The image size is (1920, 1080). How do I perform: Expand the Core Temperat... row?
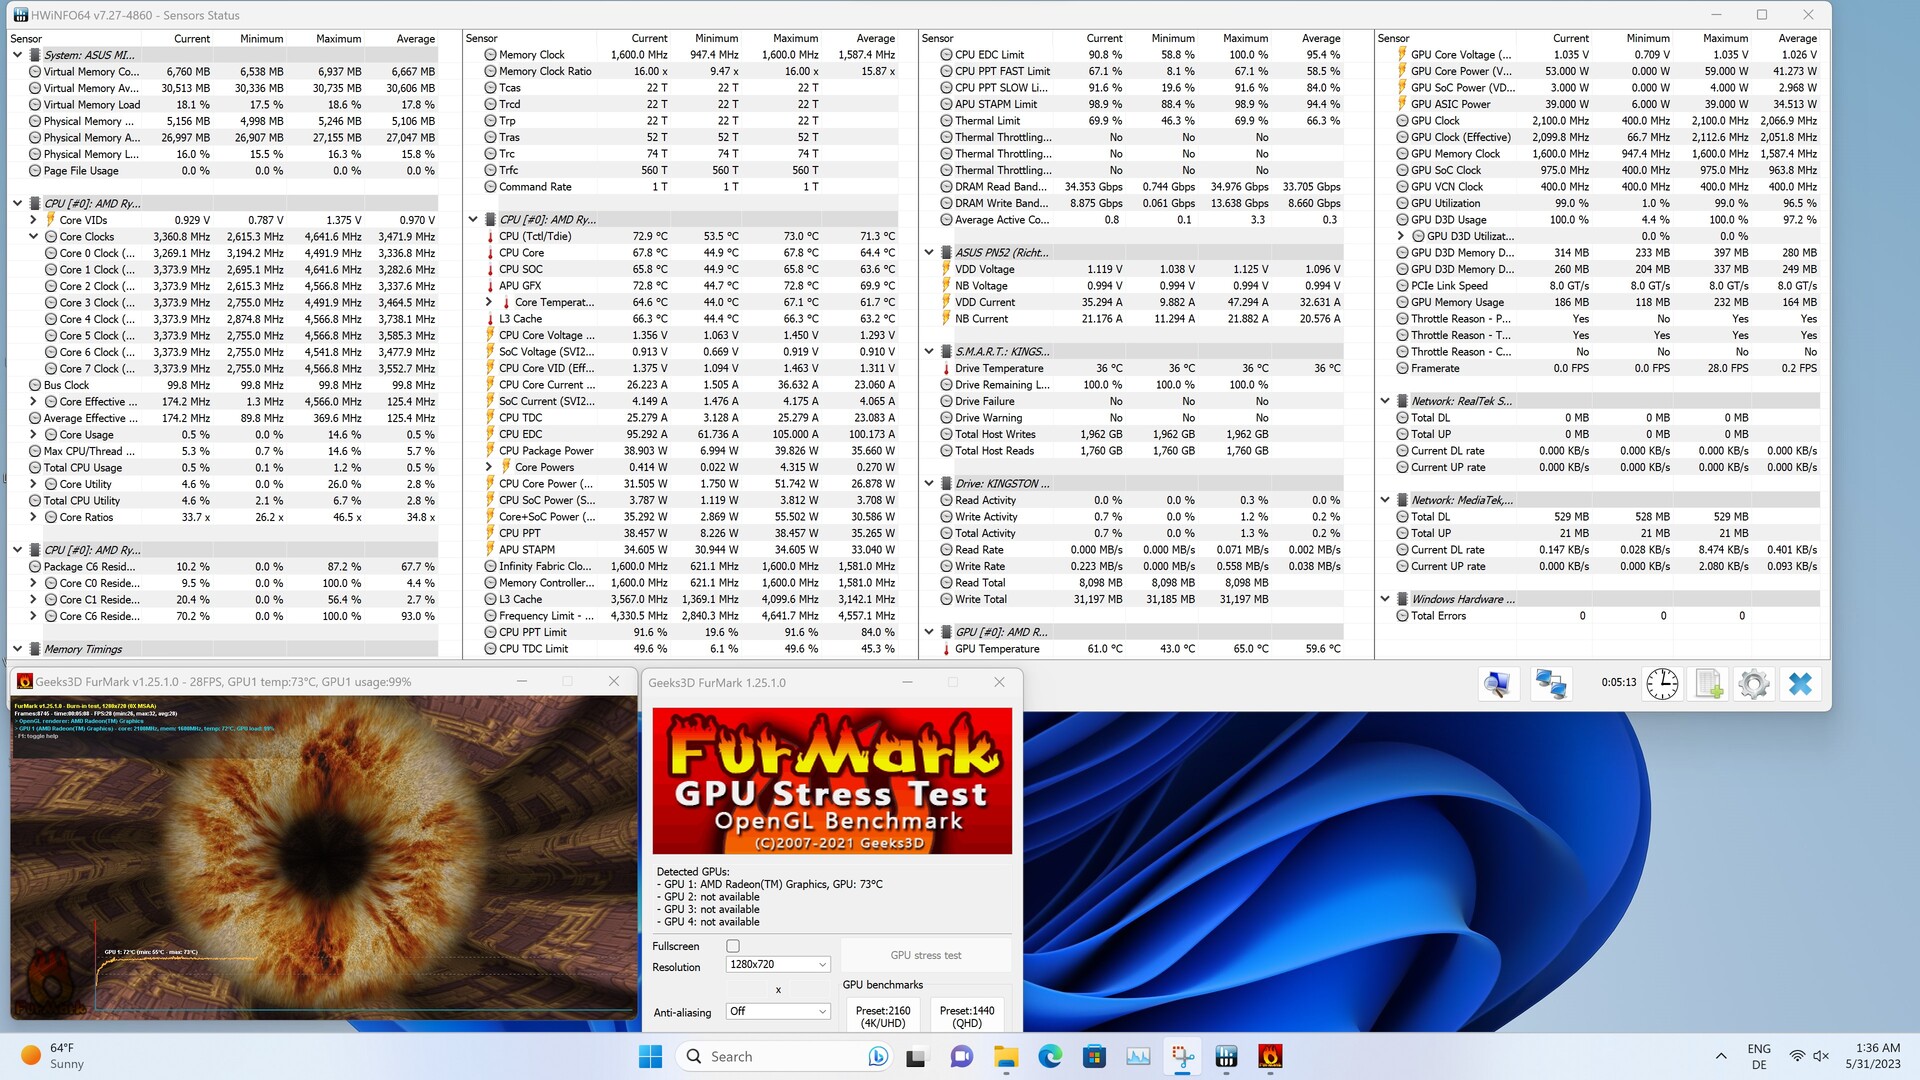point(489,302)
